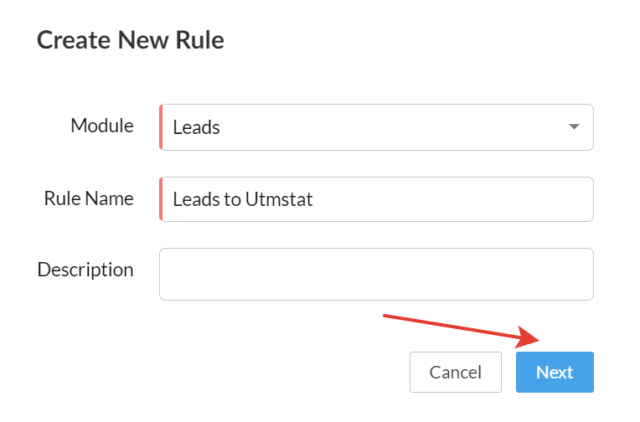Screen dimensions: 640x422
Task: Click the red required marker on Module
Action: [161, 127]
